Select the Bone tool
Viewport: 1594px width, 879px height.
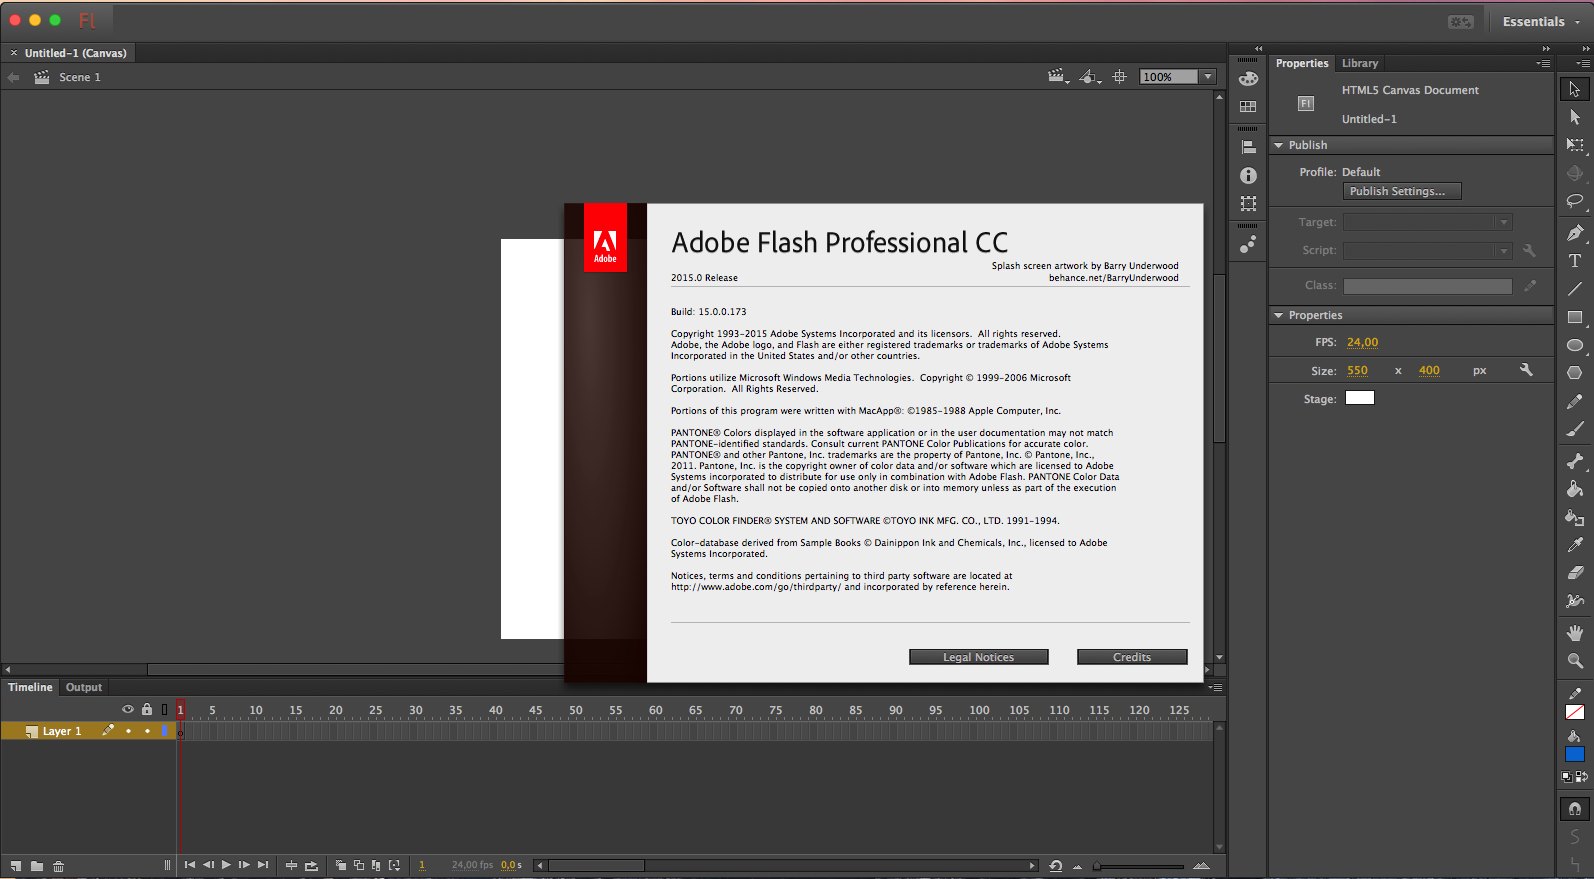[1575, 461]
